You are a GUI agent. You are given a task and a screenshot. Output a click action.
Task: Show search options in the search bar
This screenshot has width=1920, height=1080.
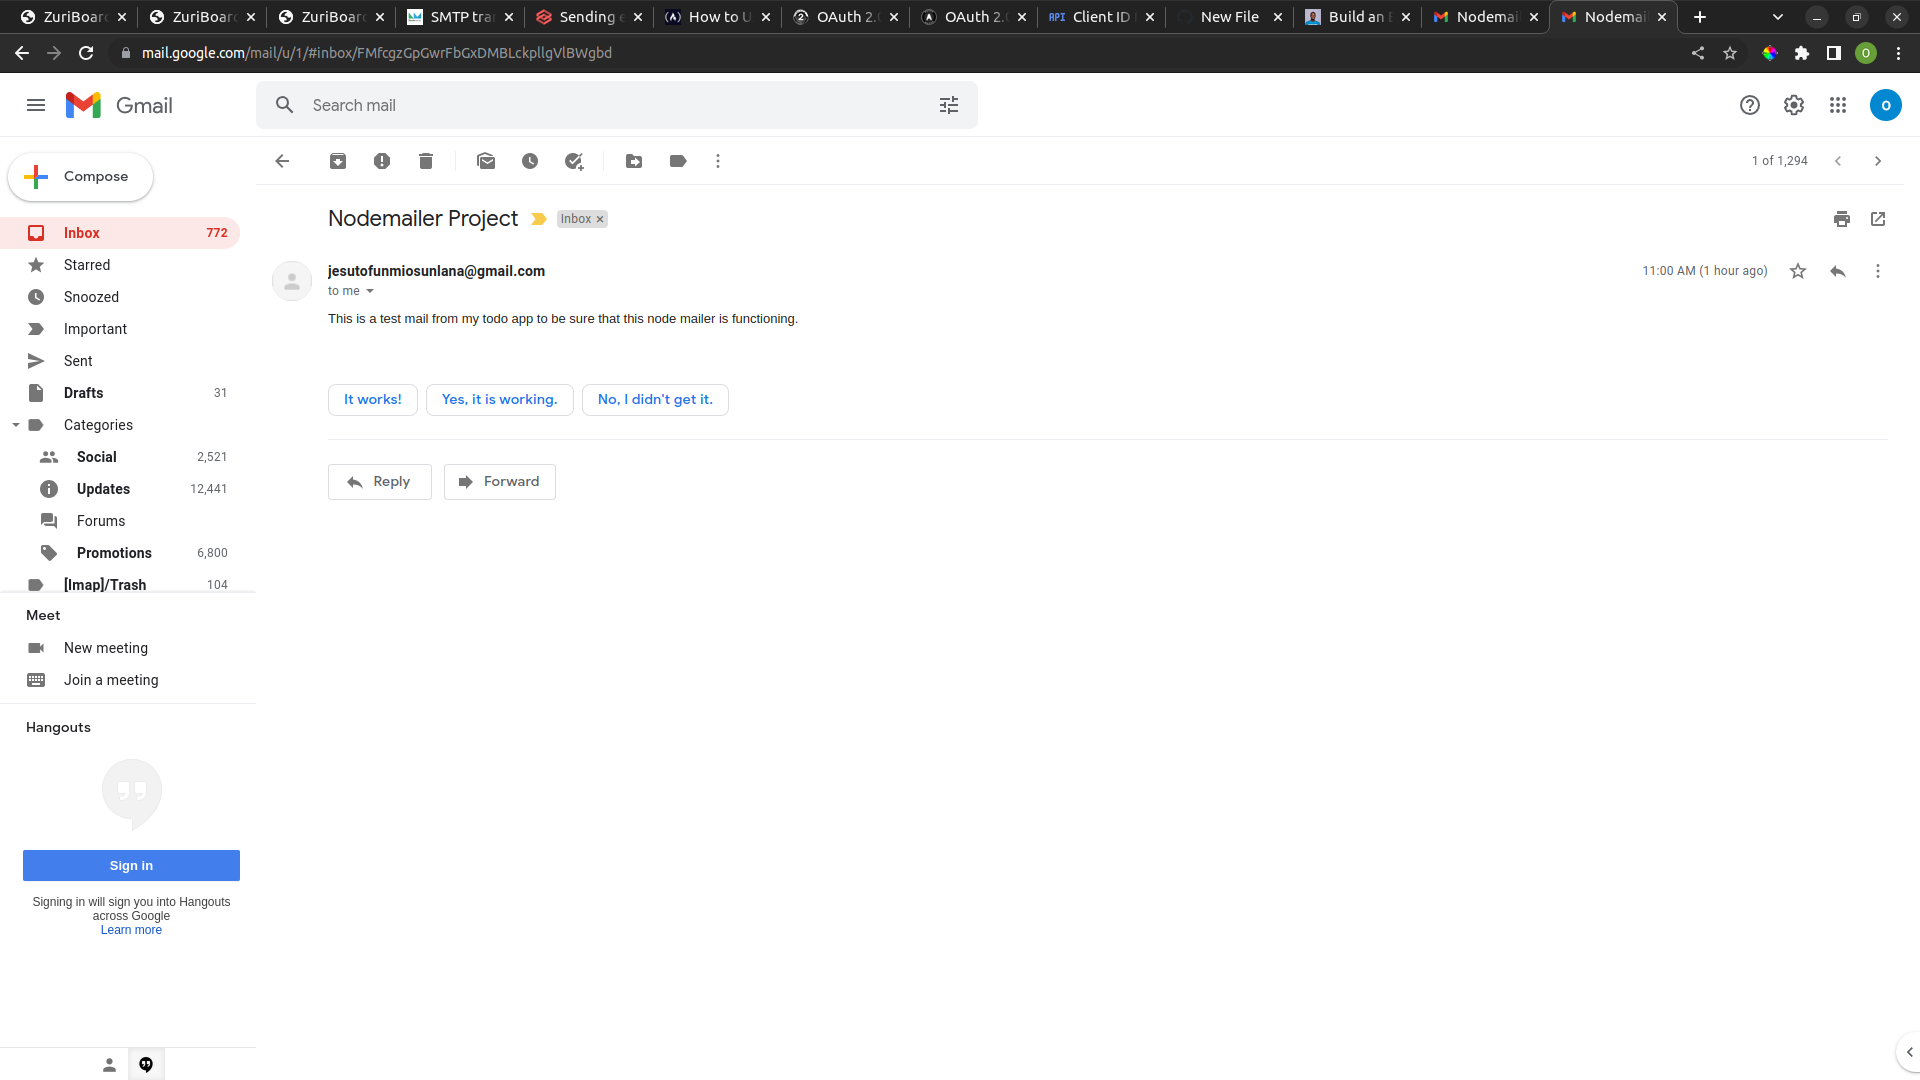(x=949, y=105)
